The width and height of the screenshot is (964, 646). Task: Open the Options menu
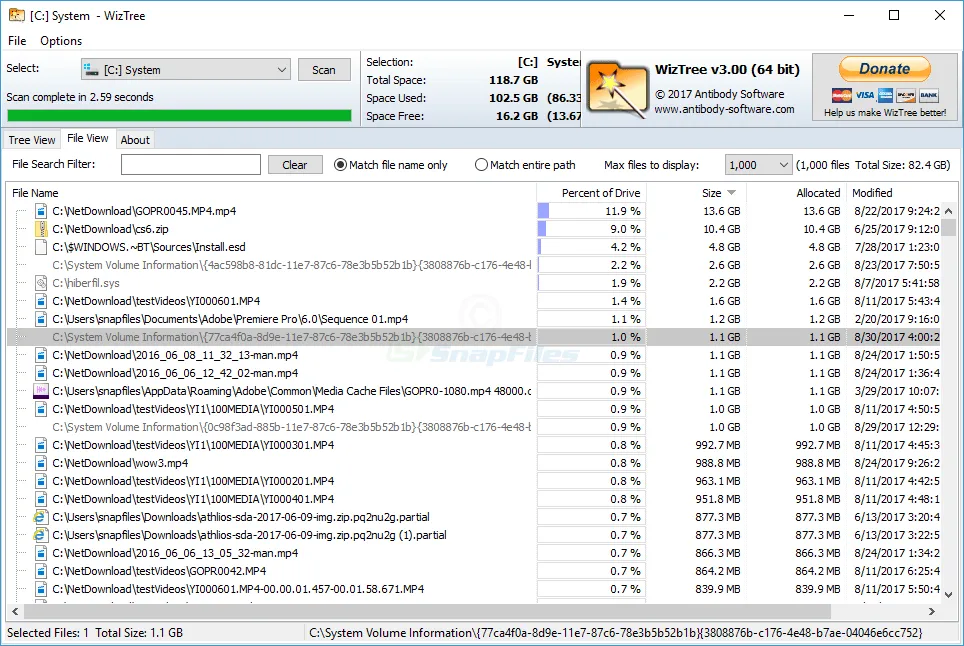point(61,41)
